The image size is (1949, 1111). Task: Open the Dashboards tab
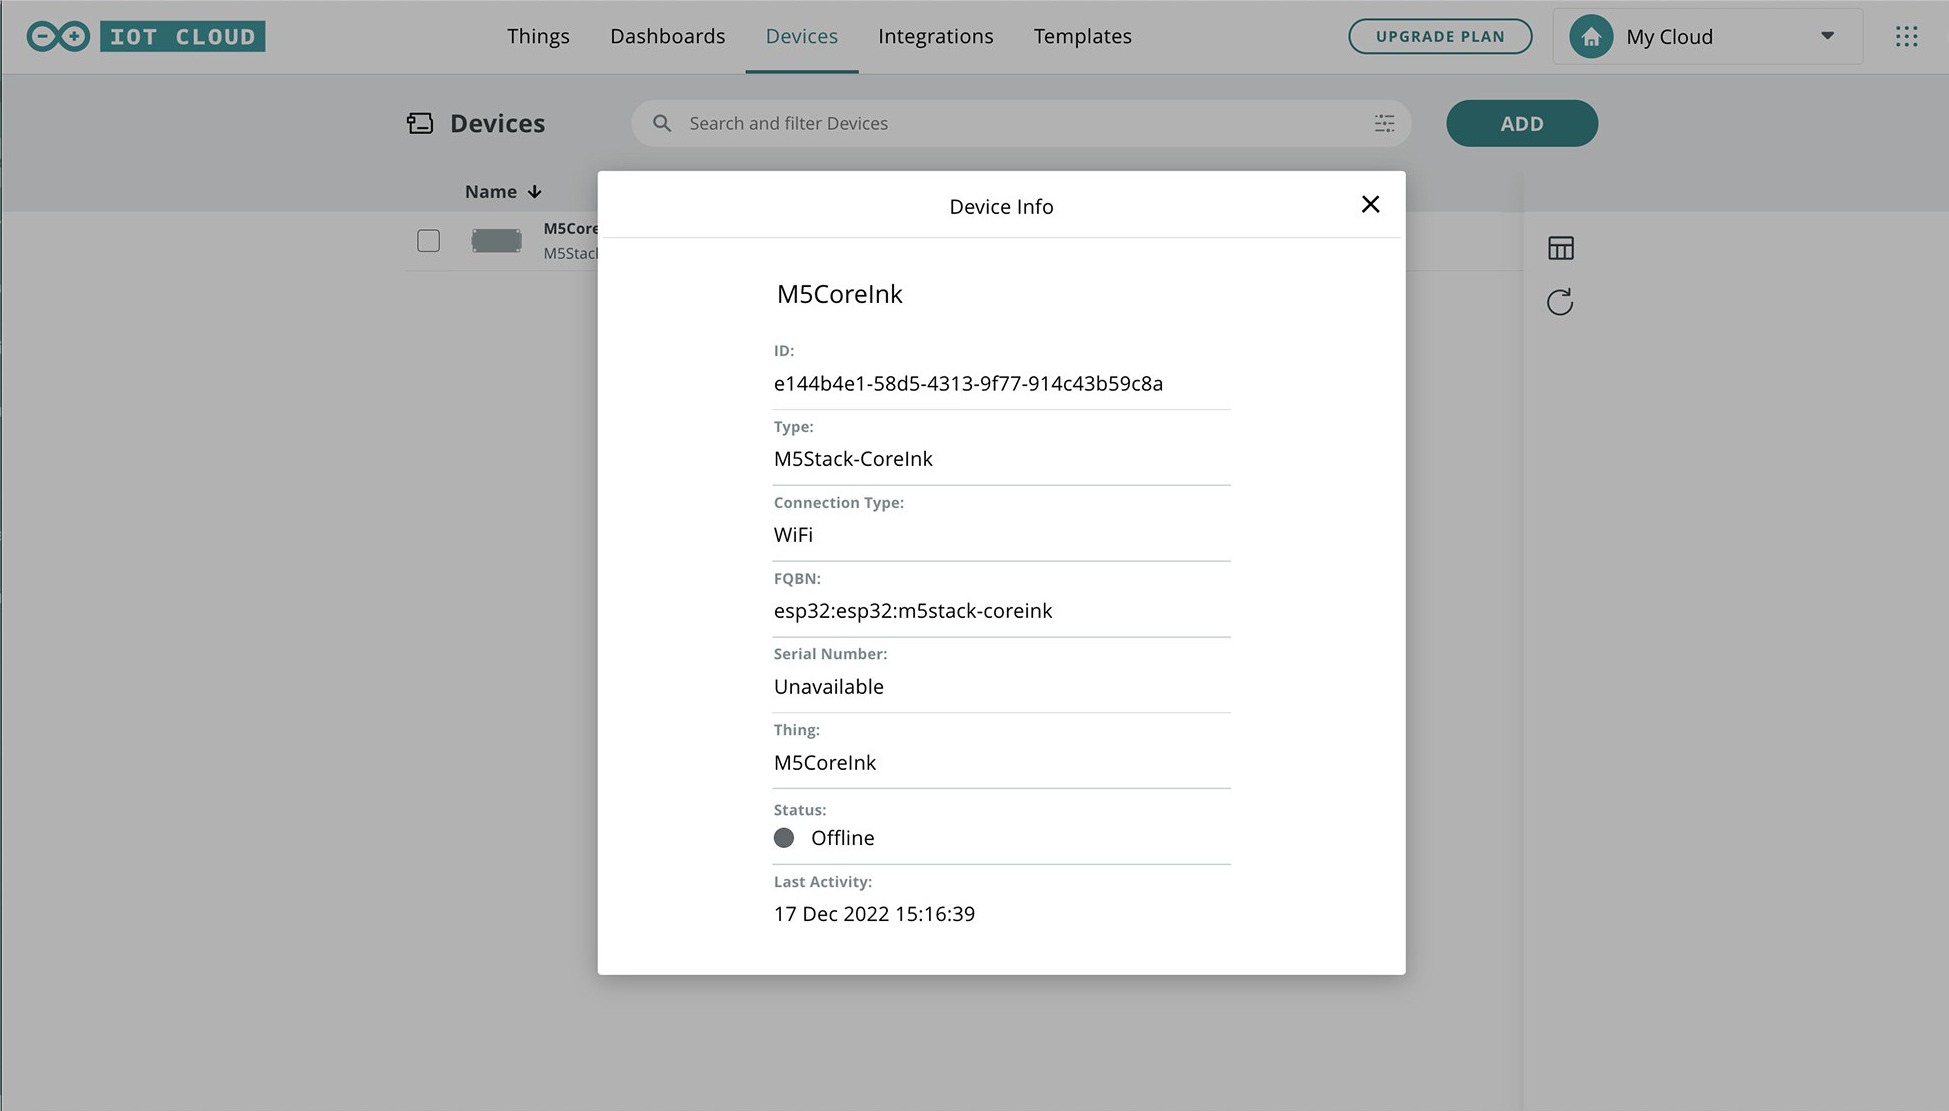click(x=668, y=37)
